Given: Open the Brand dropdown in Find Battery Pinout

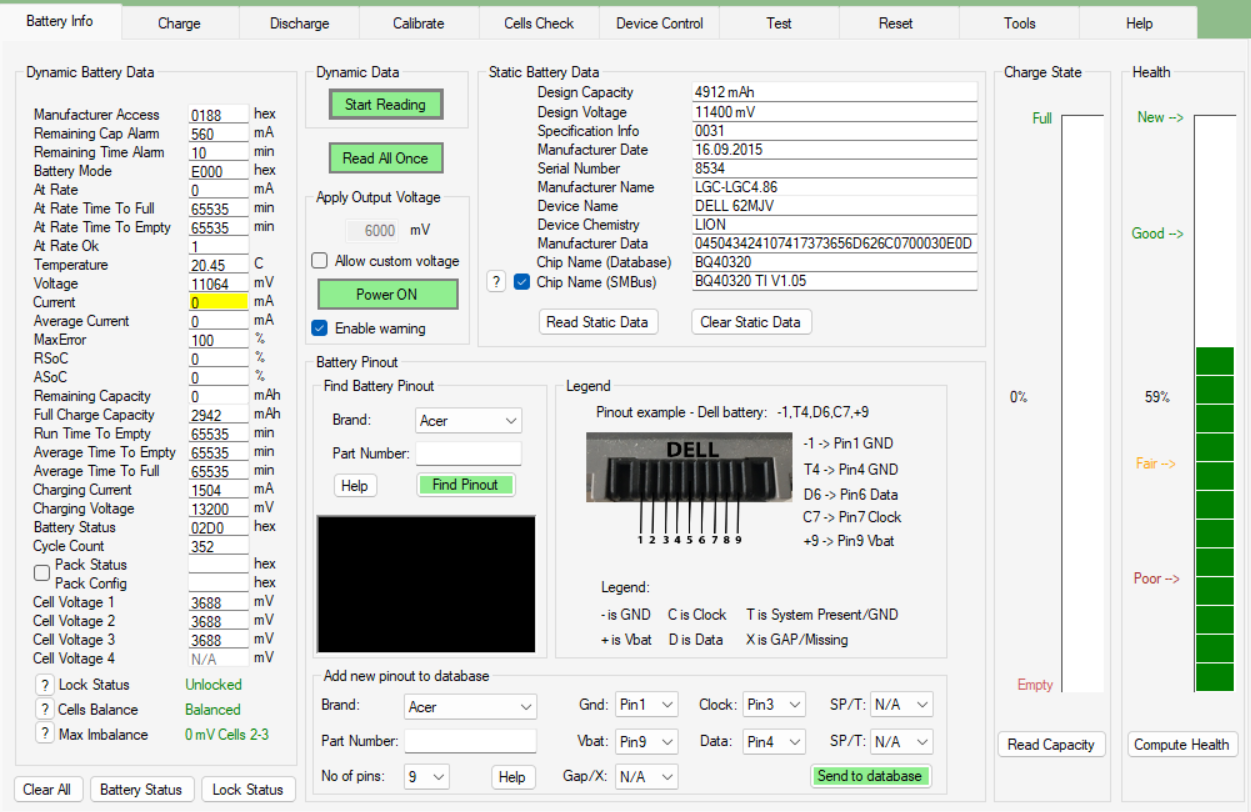Looking at the screenshot, I should (x=468, y=421).
